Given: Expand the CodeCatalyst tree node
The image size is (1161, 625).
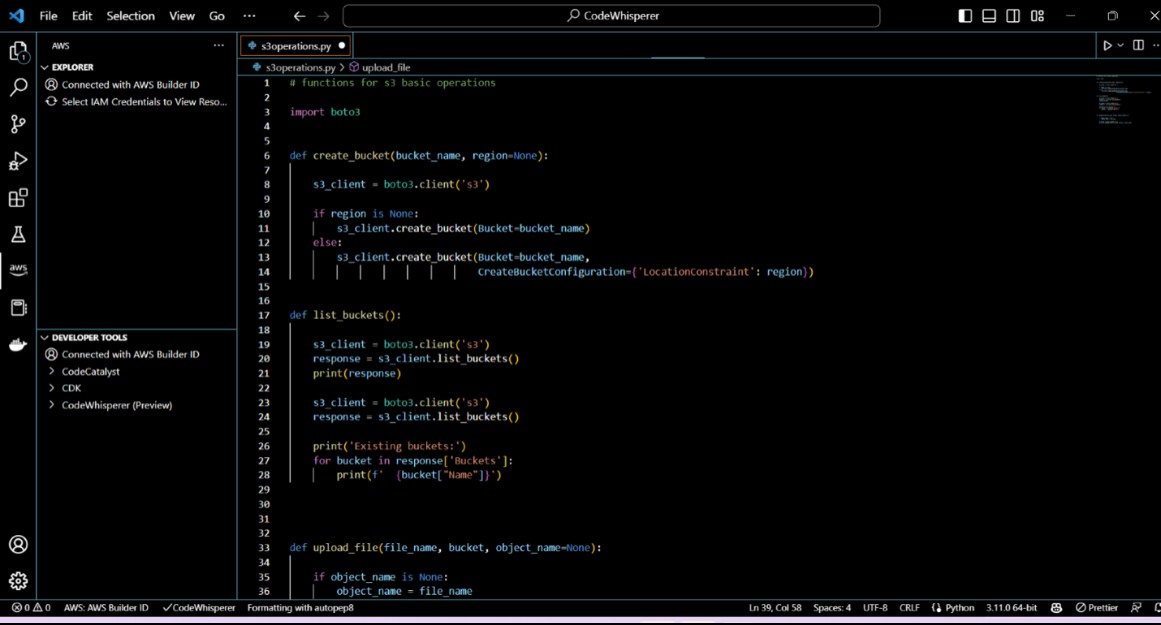Looking at the screenshot, I should coord(90,371).
